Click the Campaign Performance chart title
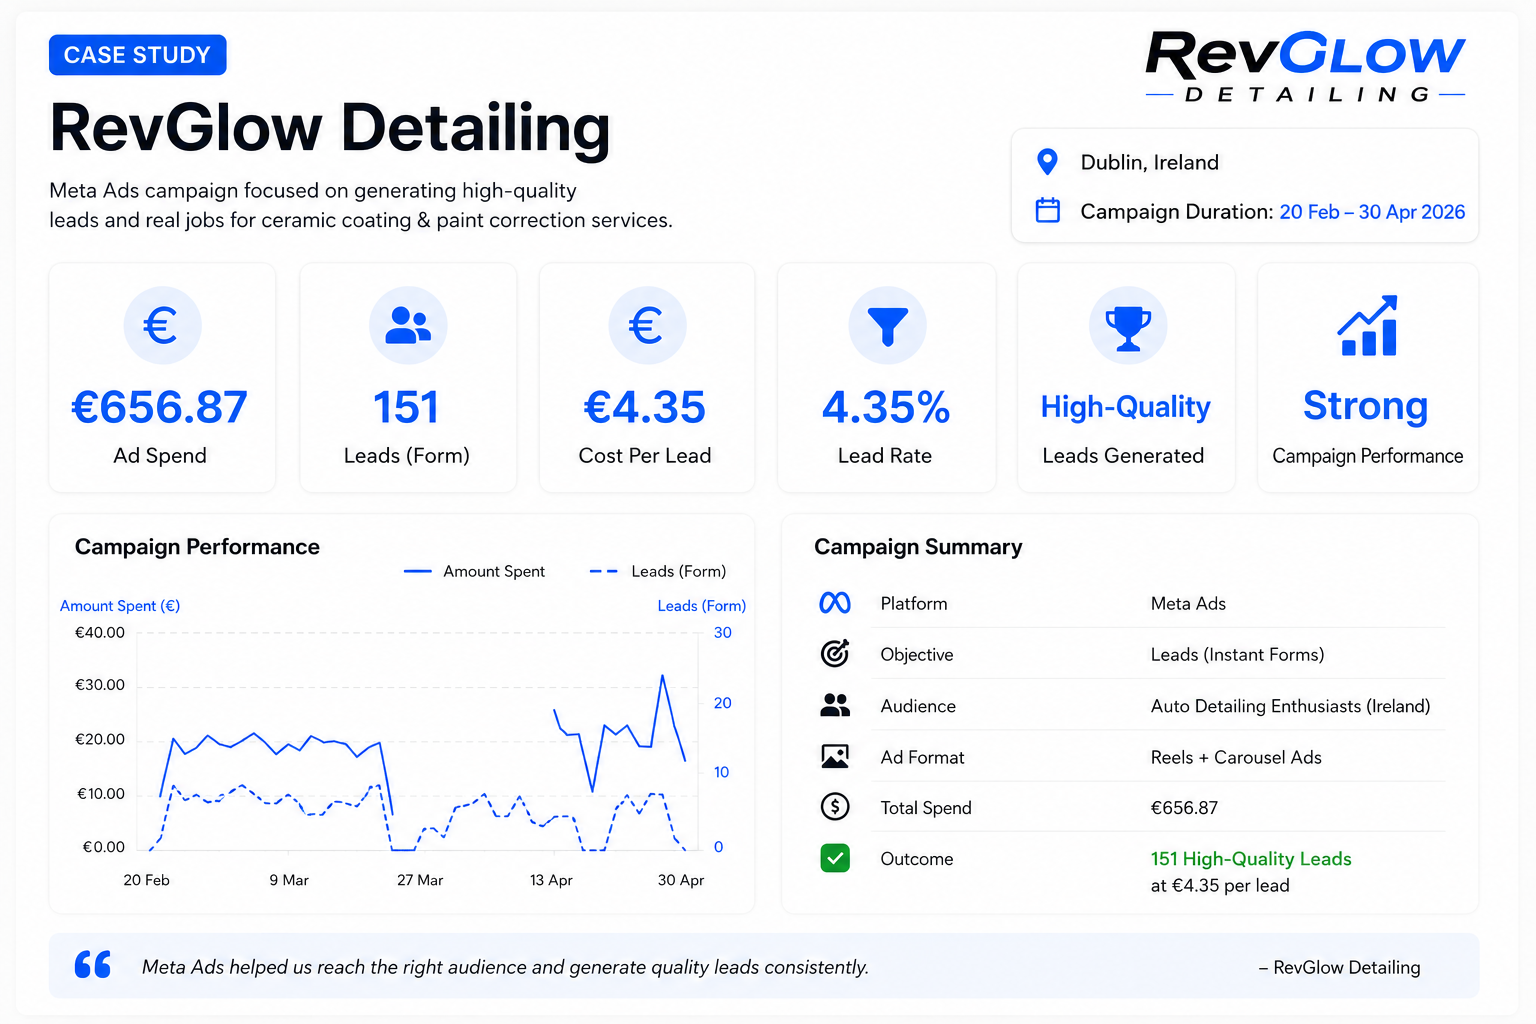The width and height of the screenshot is (1536, 1024). point(197,547)
